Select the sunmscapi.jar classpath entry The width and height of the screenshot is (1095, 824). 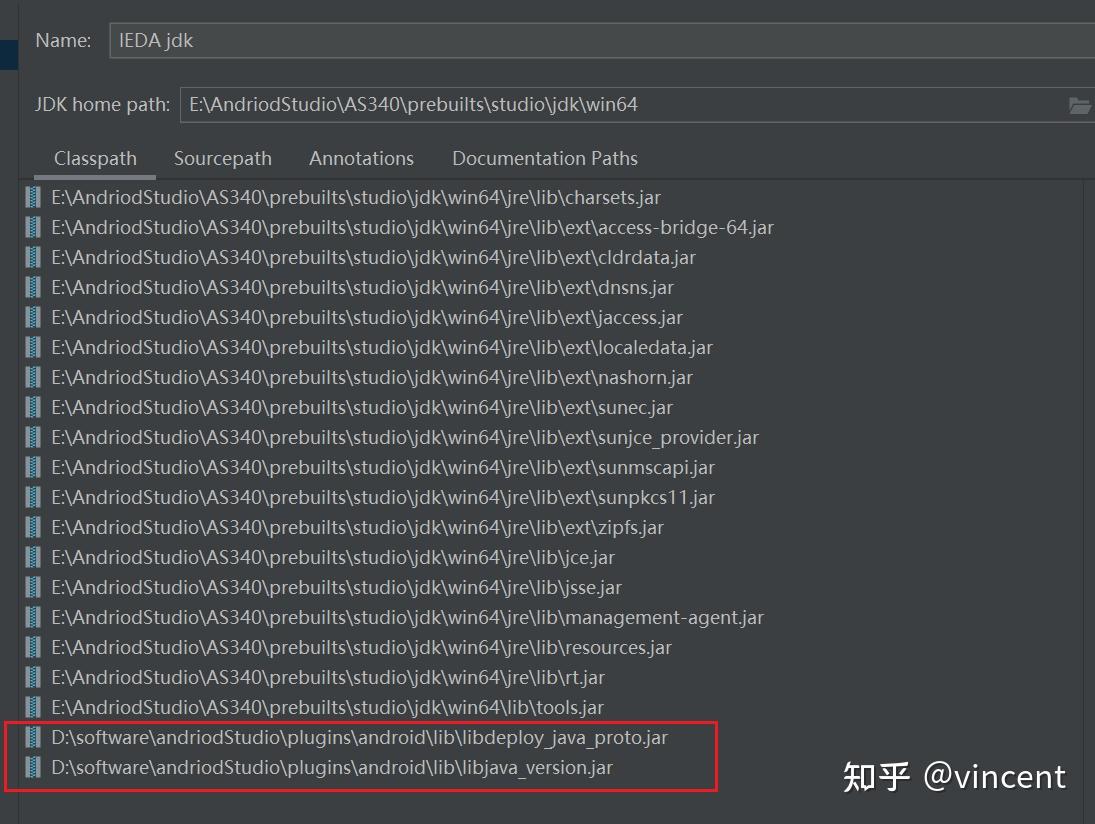(382, 467)
